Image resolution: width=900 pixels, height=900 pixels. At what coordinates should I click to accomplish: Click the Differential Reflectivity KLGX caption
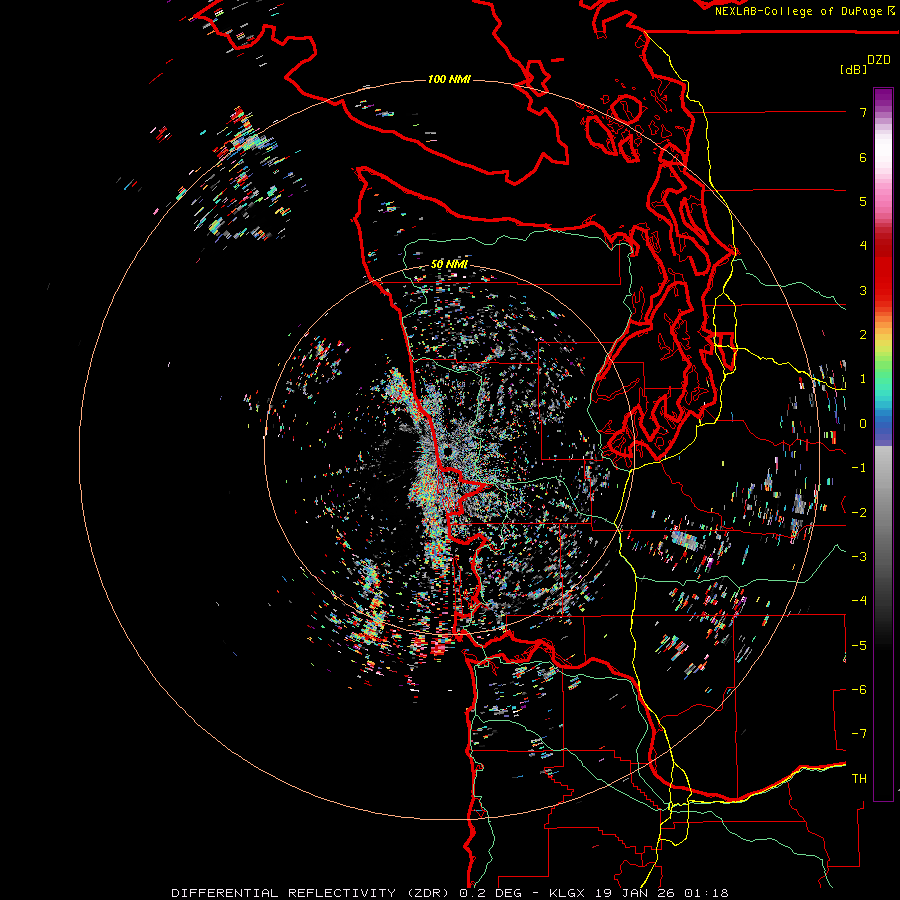pos(450,893)
